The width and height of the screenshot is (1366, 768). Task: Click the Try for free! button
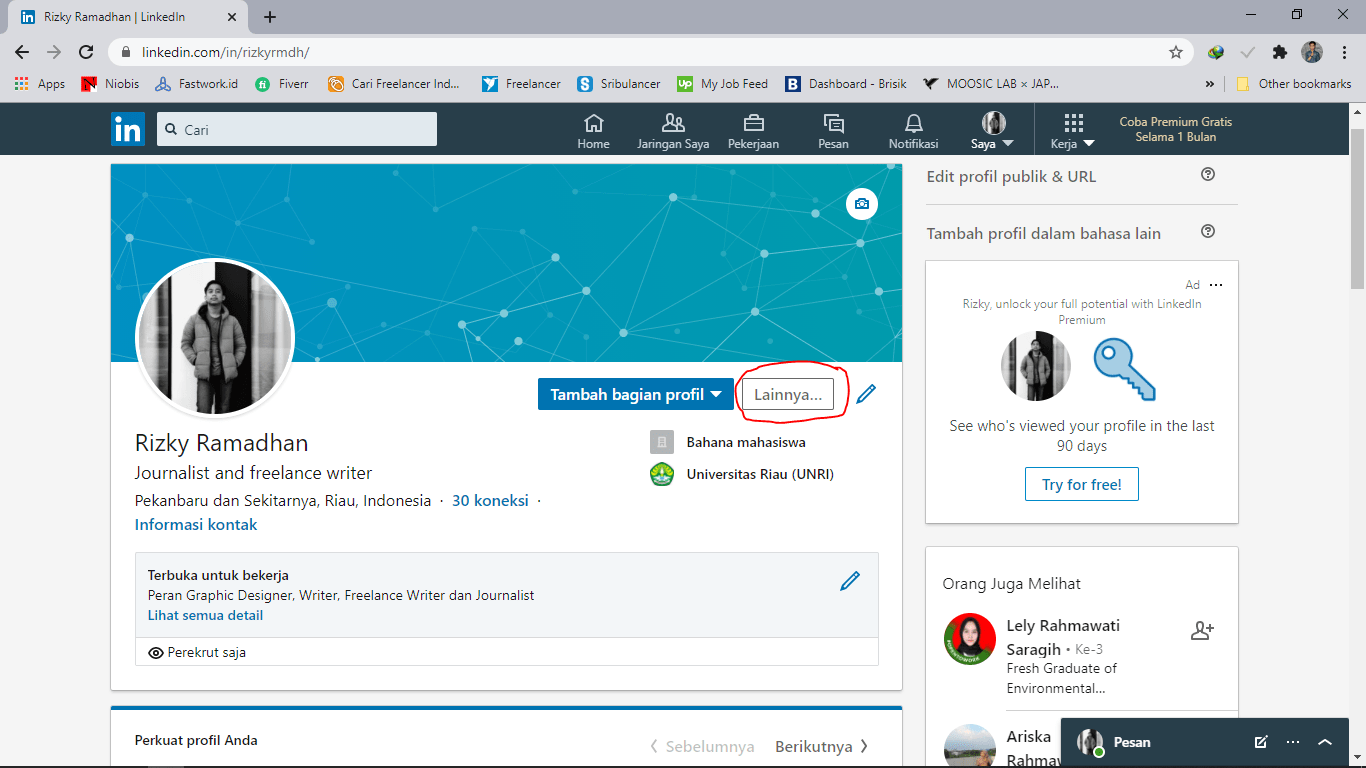click(1082, 484)
